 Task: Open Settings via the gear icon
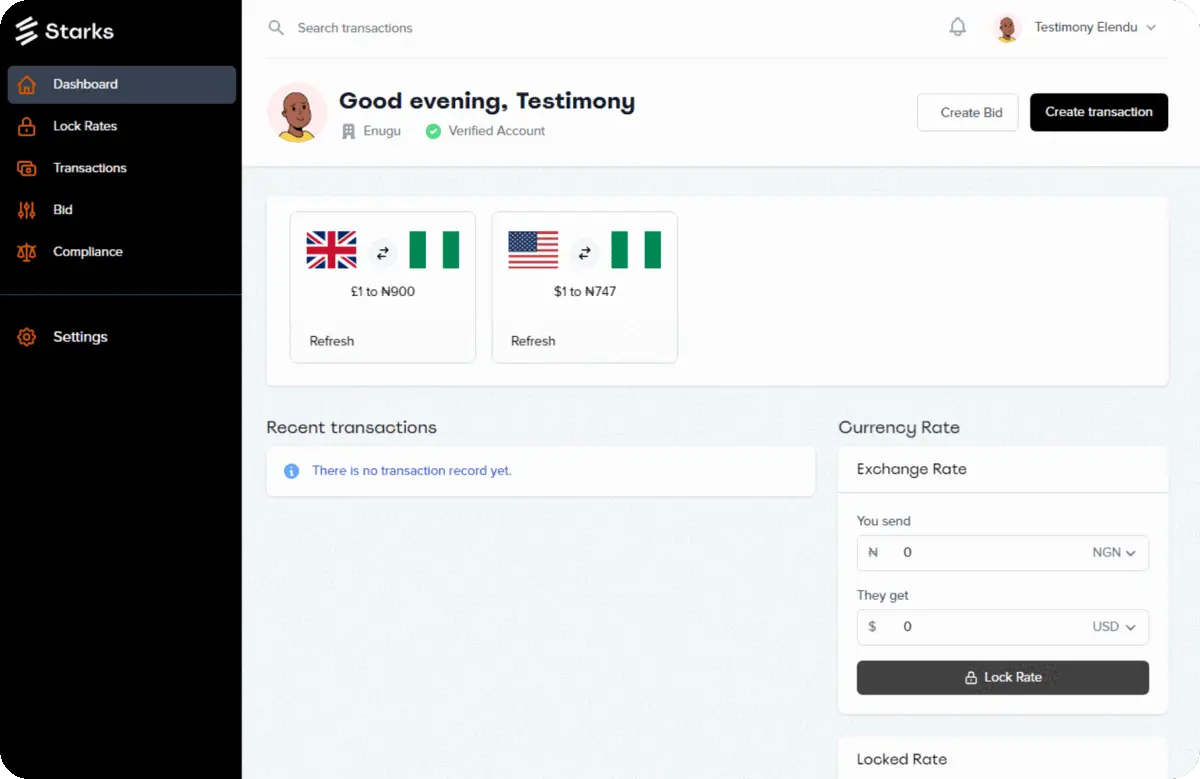pyautogui.click(x=26, y=337)
